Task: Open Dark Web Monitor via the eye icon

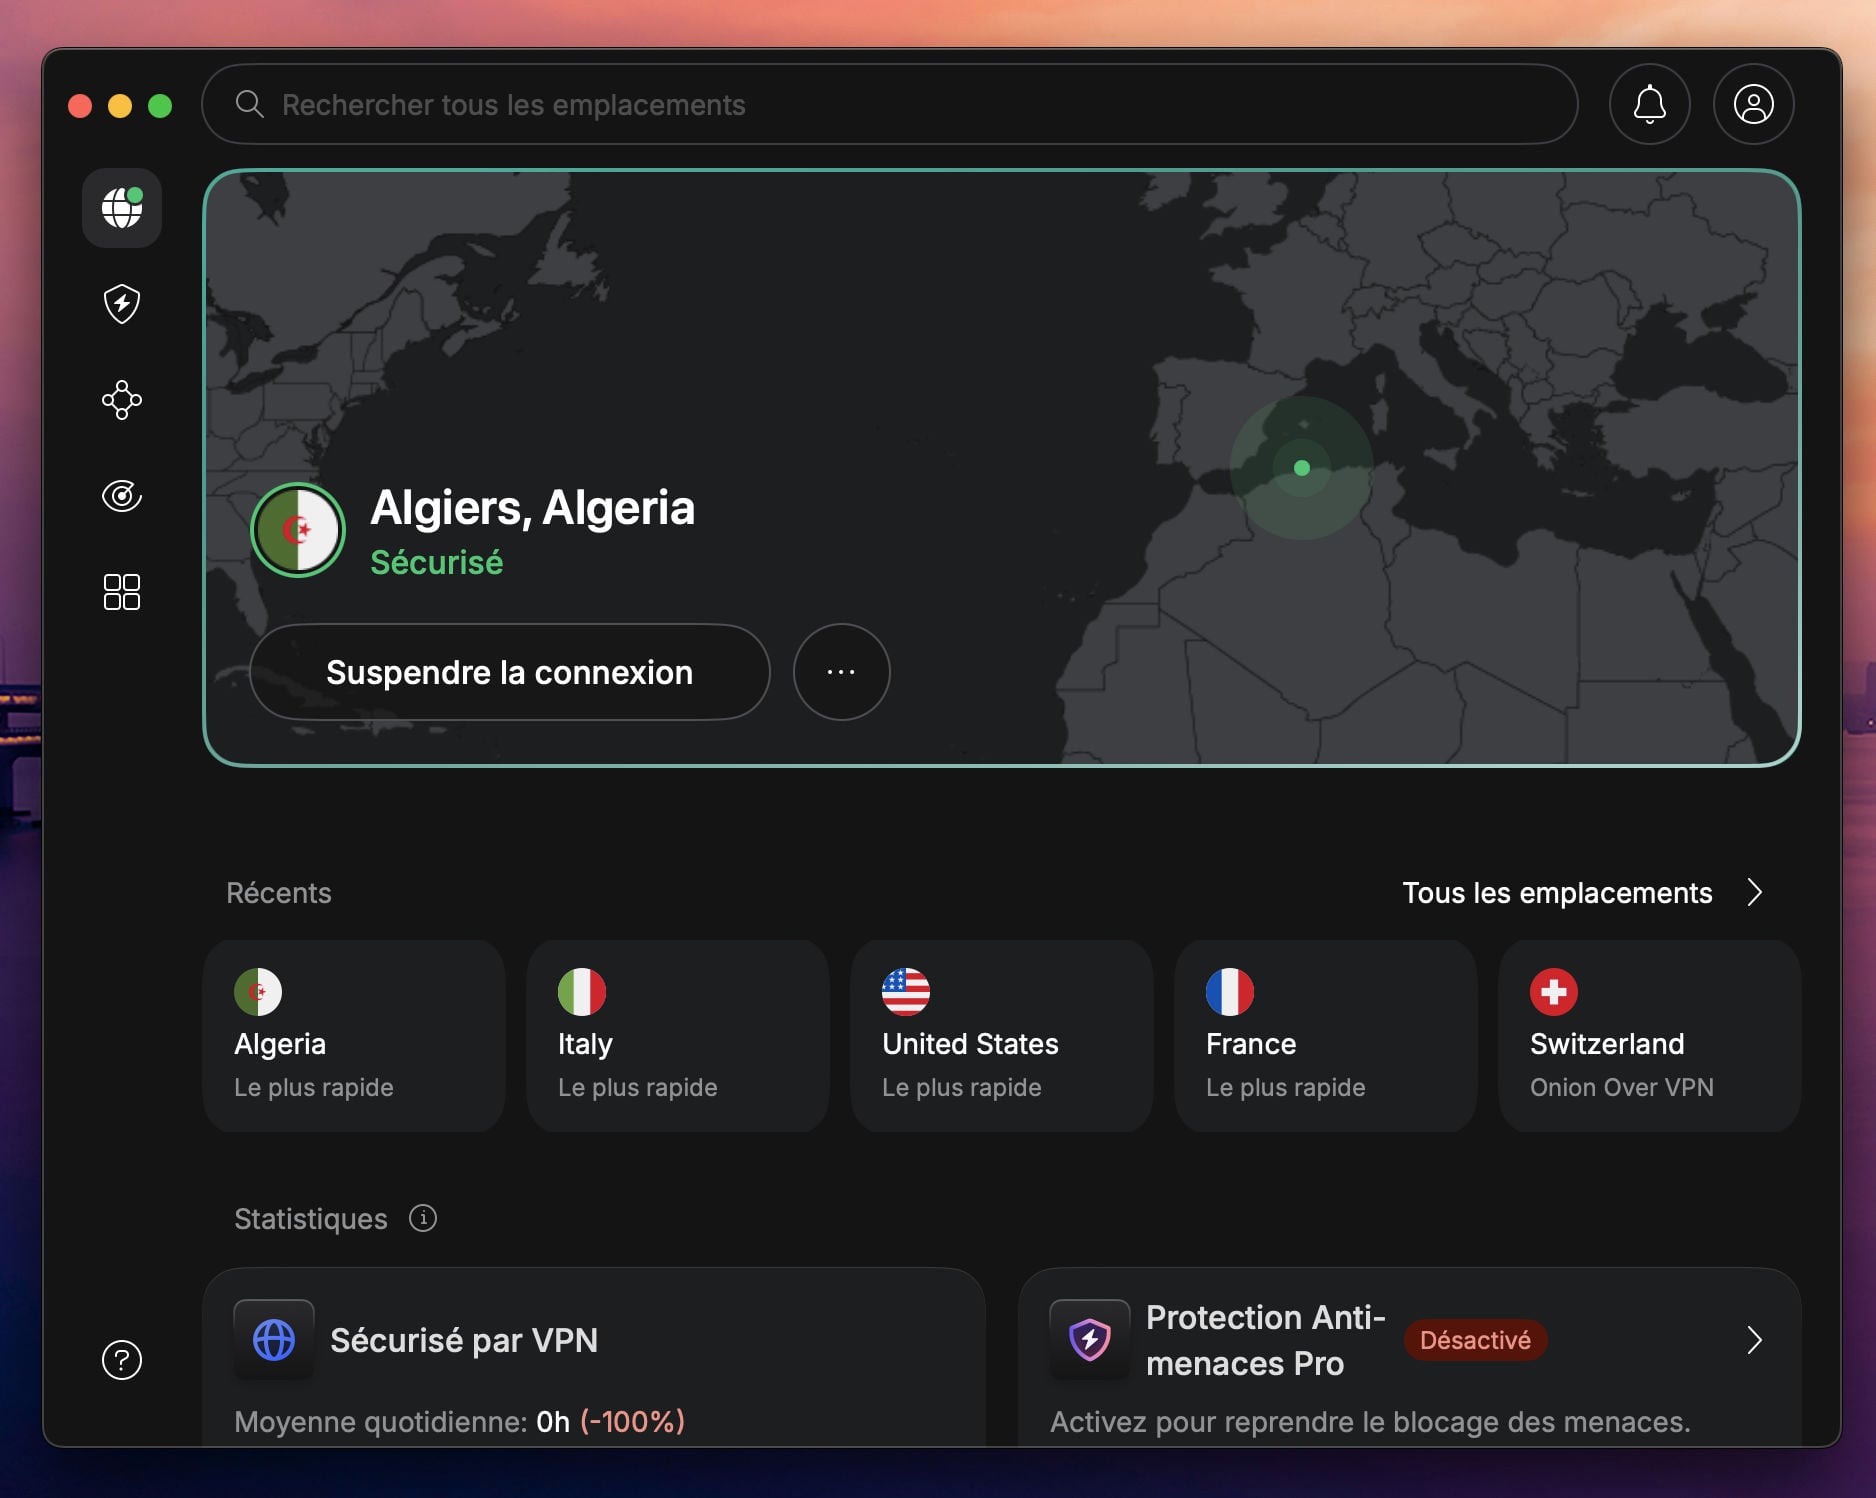Action: (x=121, y=496)
